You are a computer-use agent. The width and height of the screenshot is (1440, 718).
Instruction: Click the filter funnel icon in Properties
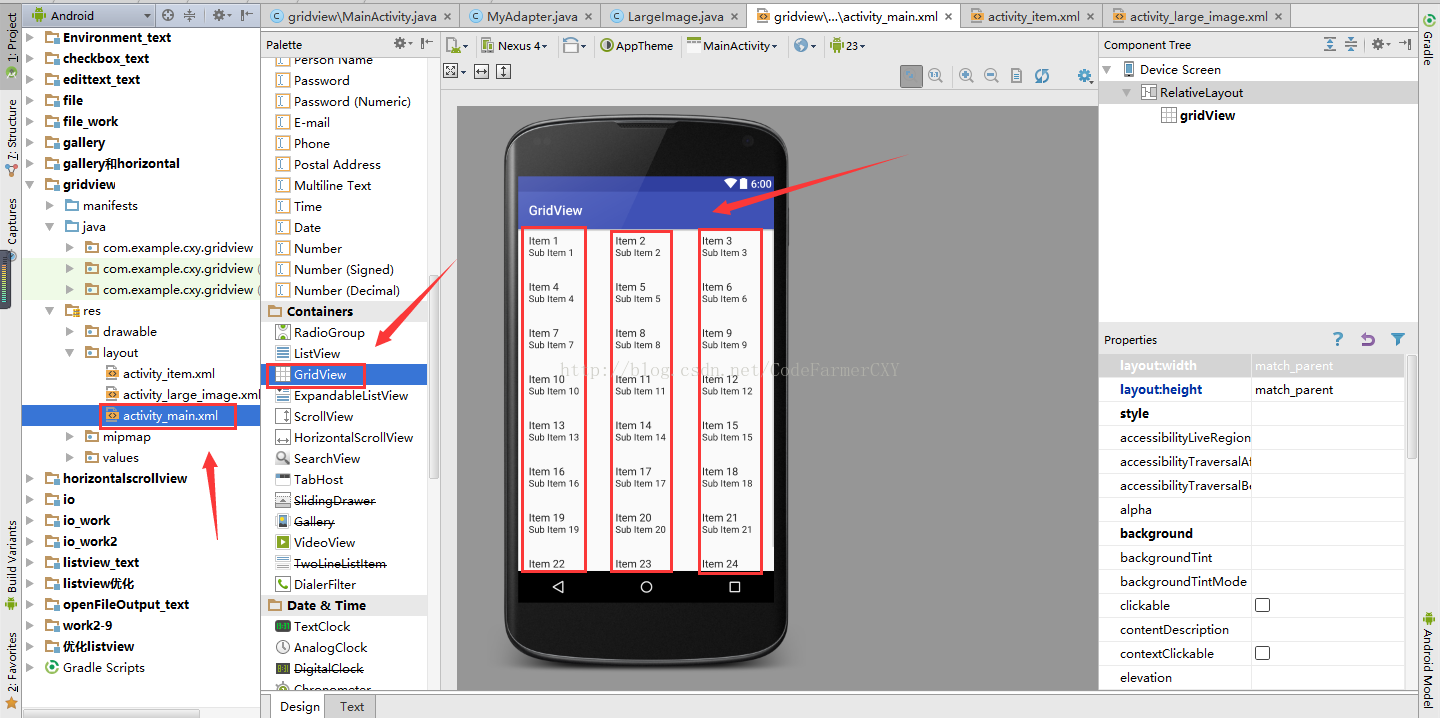coord(1398,339)
